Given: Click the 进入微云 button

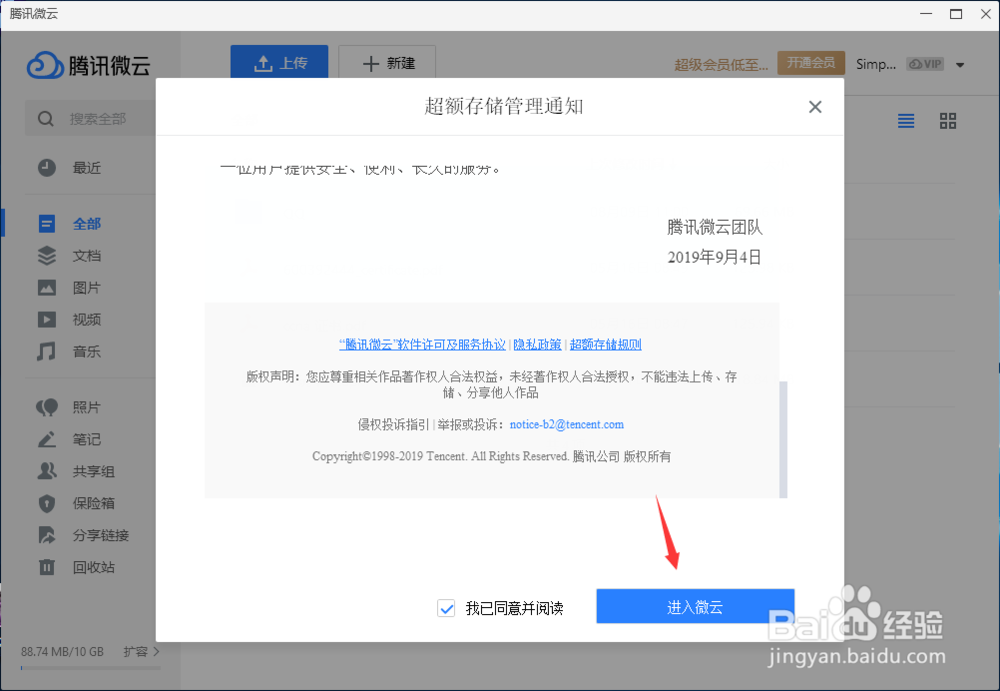Looking at the screenshot, I should pos(695,606).
